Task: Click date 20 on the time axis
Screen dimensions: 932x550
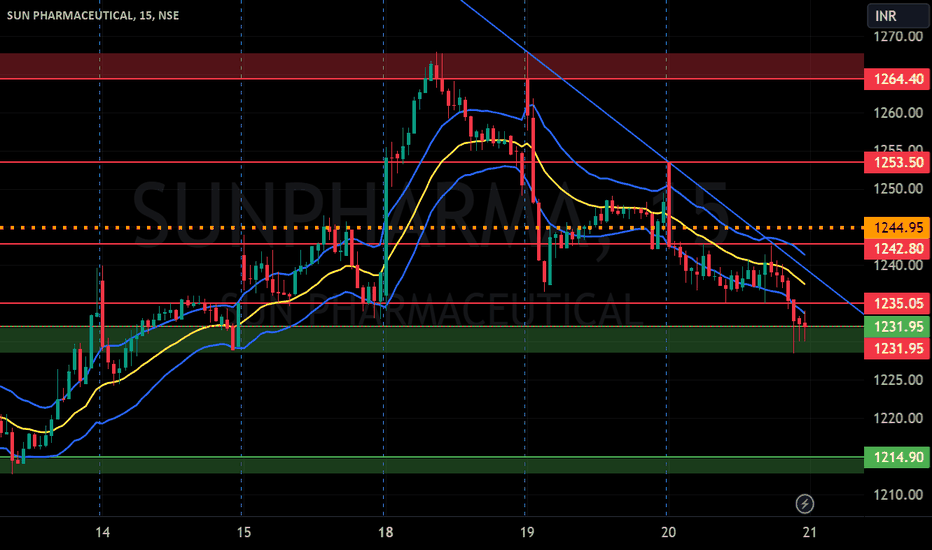Action: [668, 532]
